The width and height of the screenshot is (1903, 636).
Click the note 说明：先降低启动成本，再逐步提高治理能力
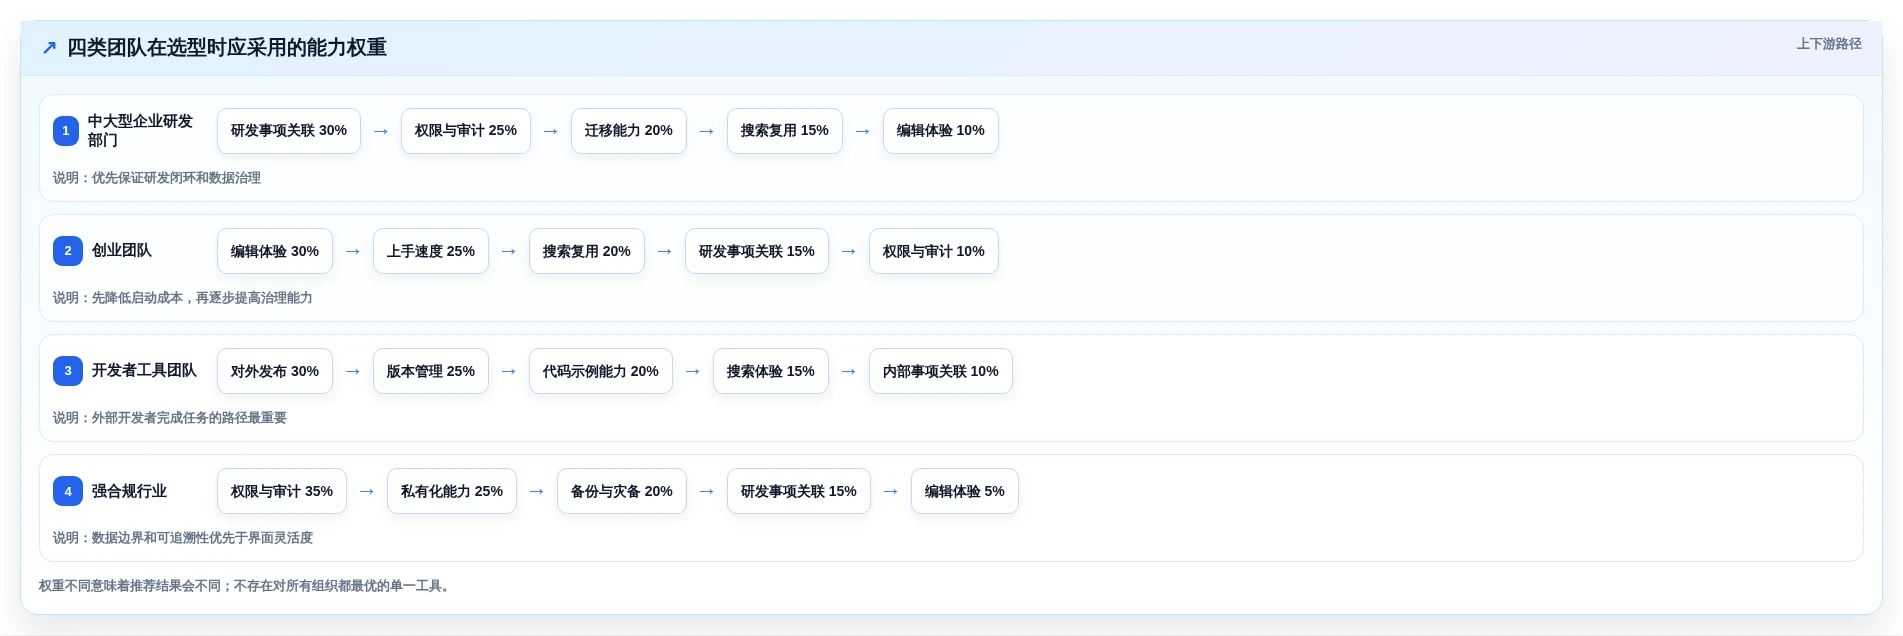tap(183, 298)
